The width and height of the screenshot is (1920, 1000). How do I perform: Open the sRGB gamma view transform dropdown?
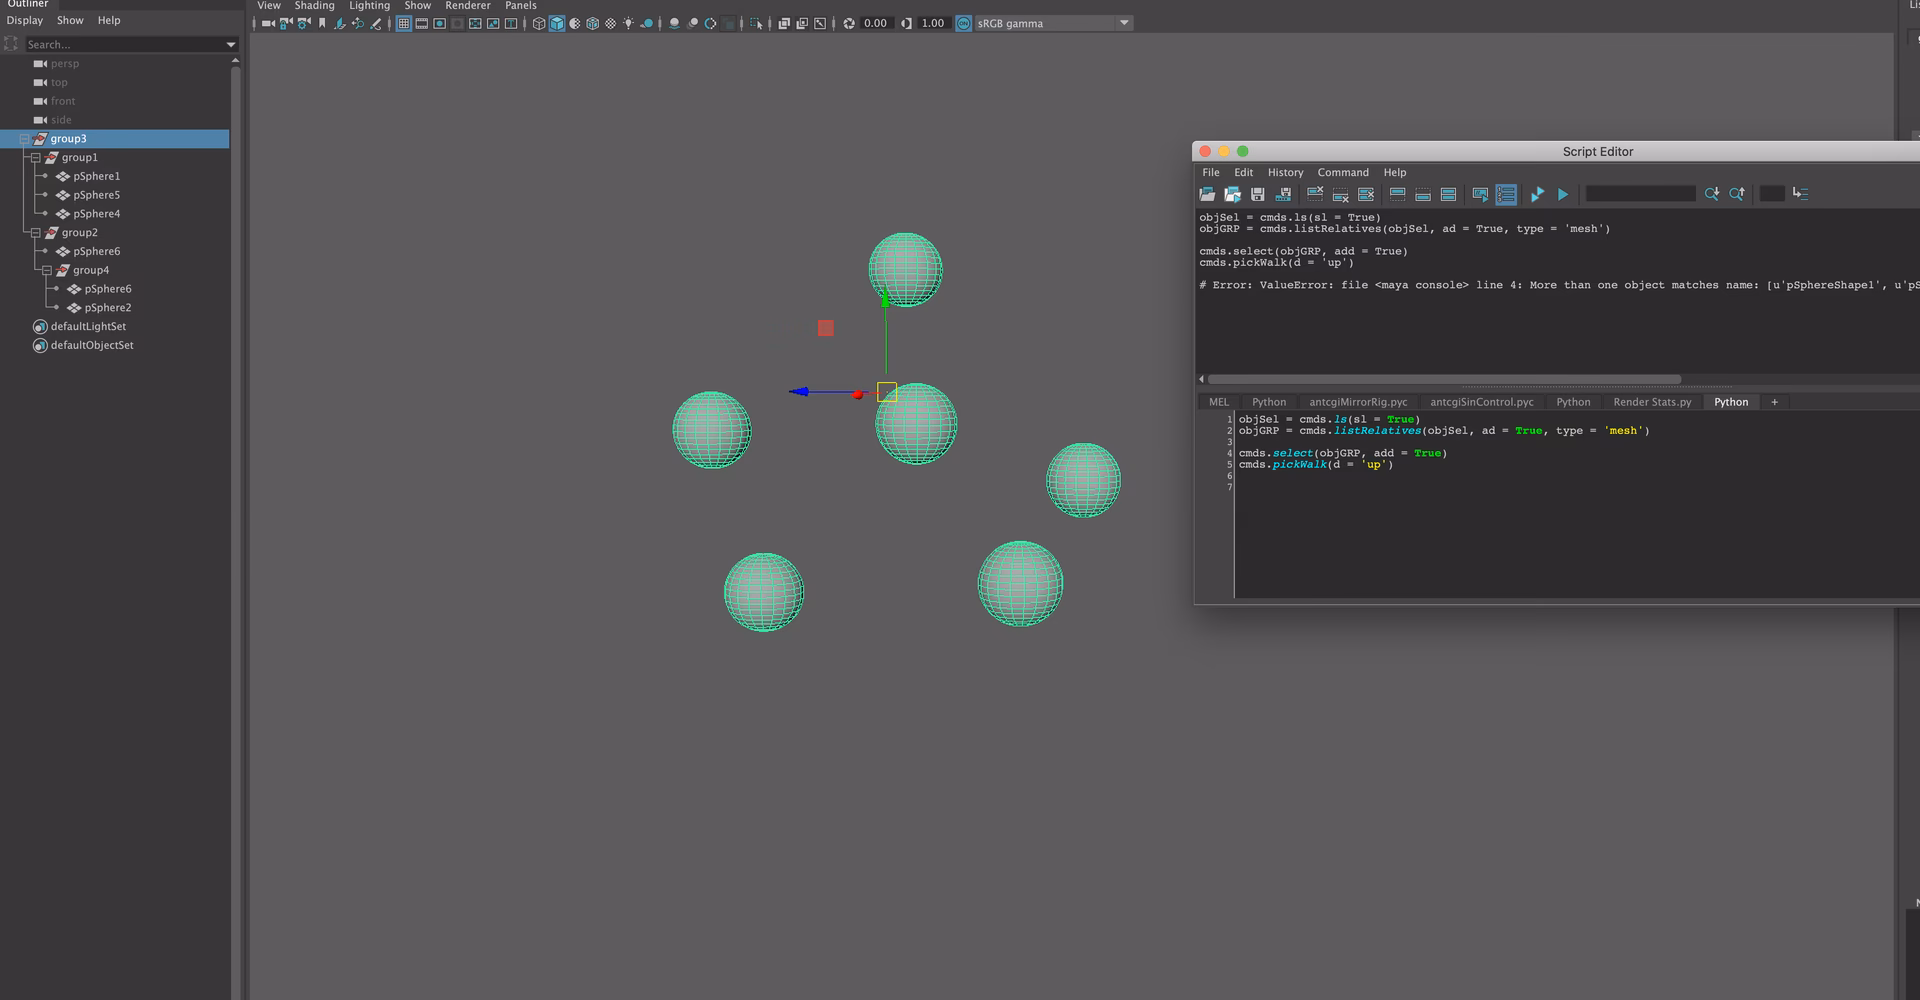(x=1124, y=23)
